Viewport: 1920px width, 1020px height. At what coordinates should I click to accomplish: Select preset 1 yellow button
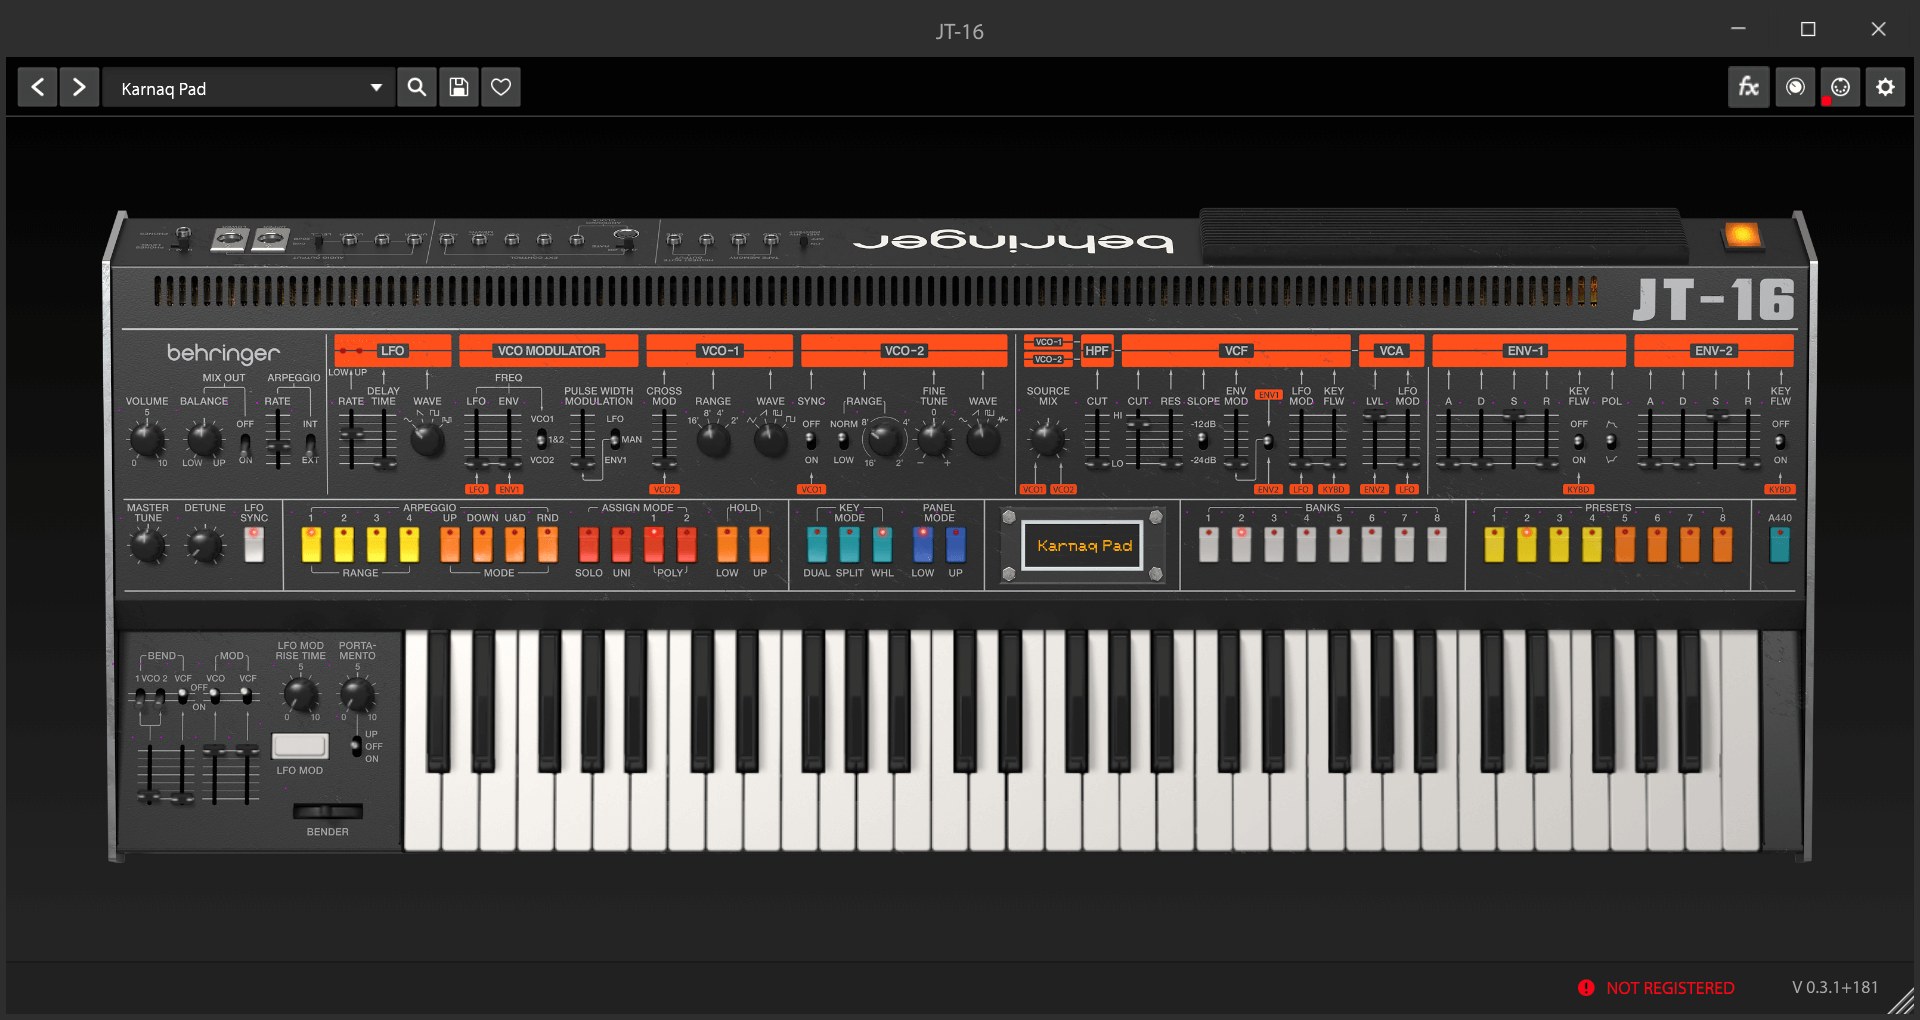coord(1494,545)
